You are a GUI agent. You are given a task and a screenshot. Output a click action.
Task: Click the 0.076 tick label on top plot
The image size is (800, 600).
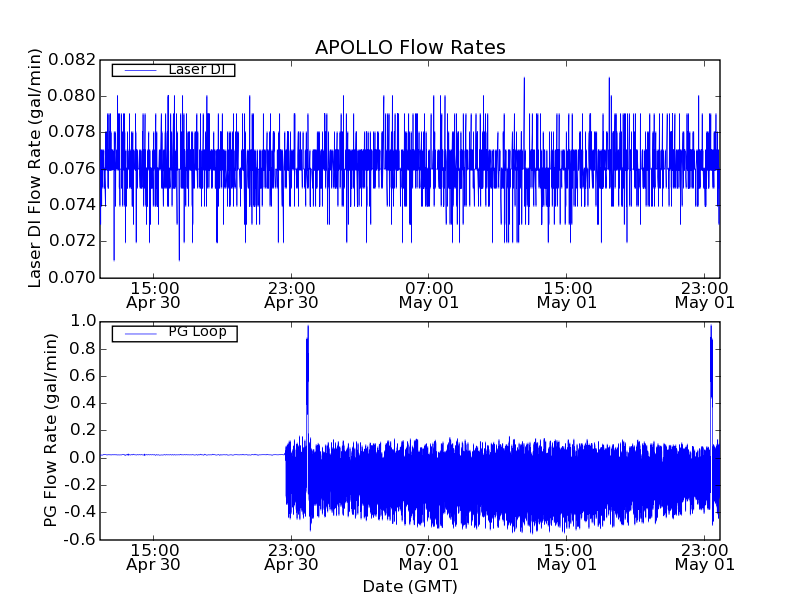[69, 169]
